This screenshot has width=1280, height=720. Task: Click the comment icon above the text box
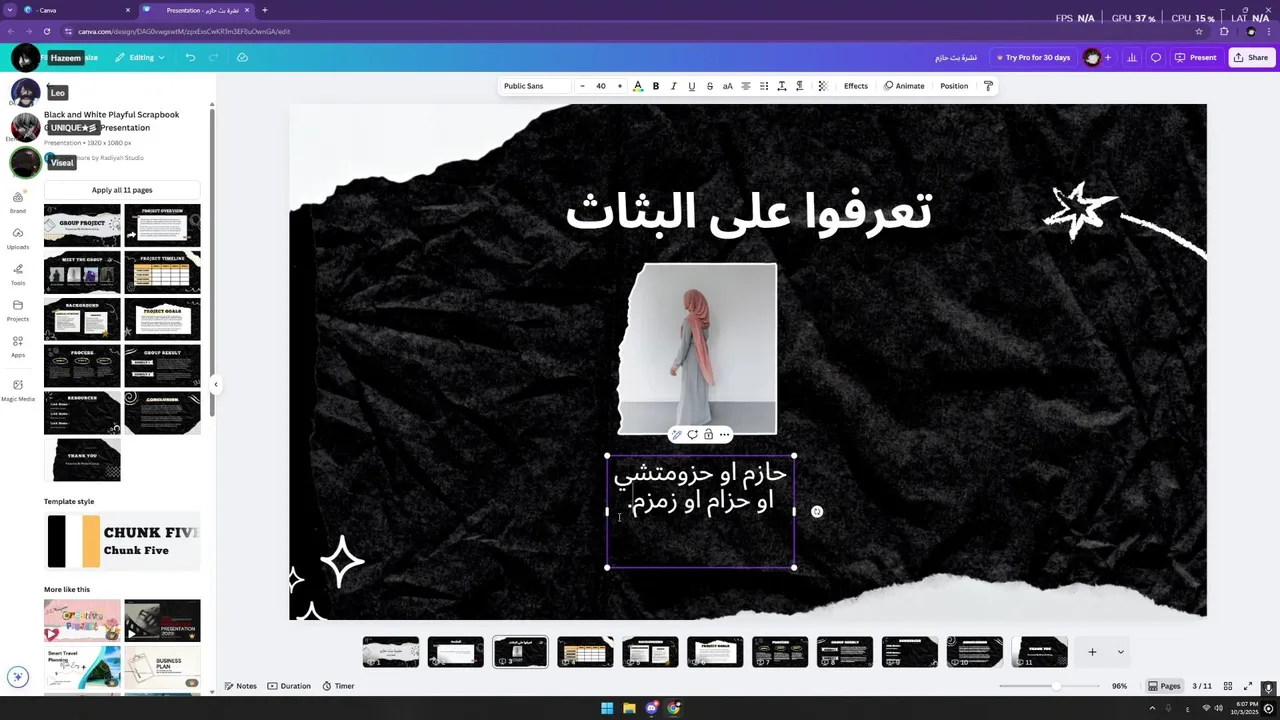coord(692,434)
